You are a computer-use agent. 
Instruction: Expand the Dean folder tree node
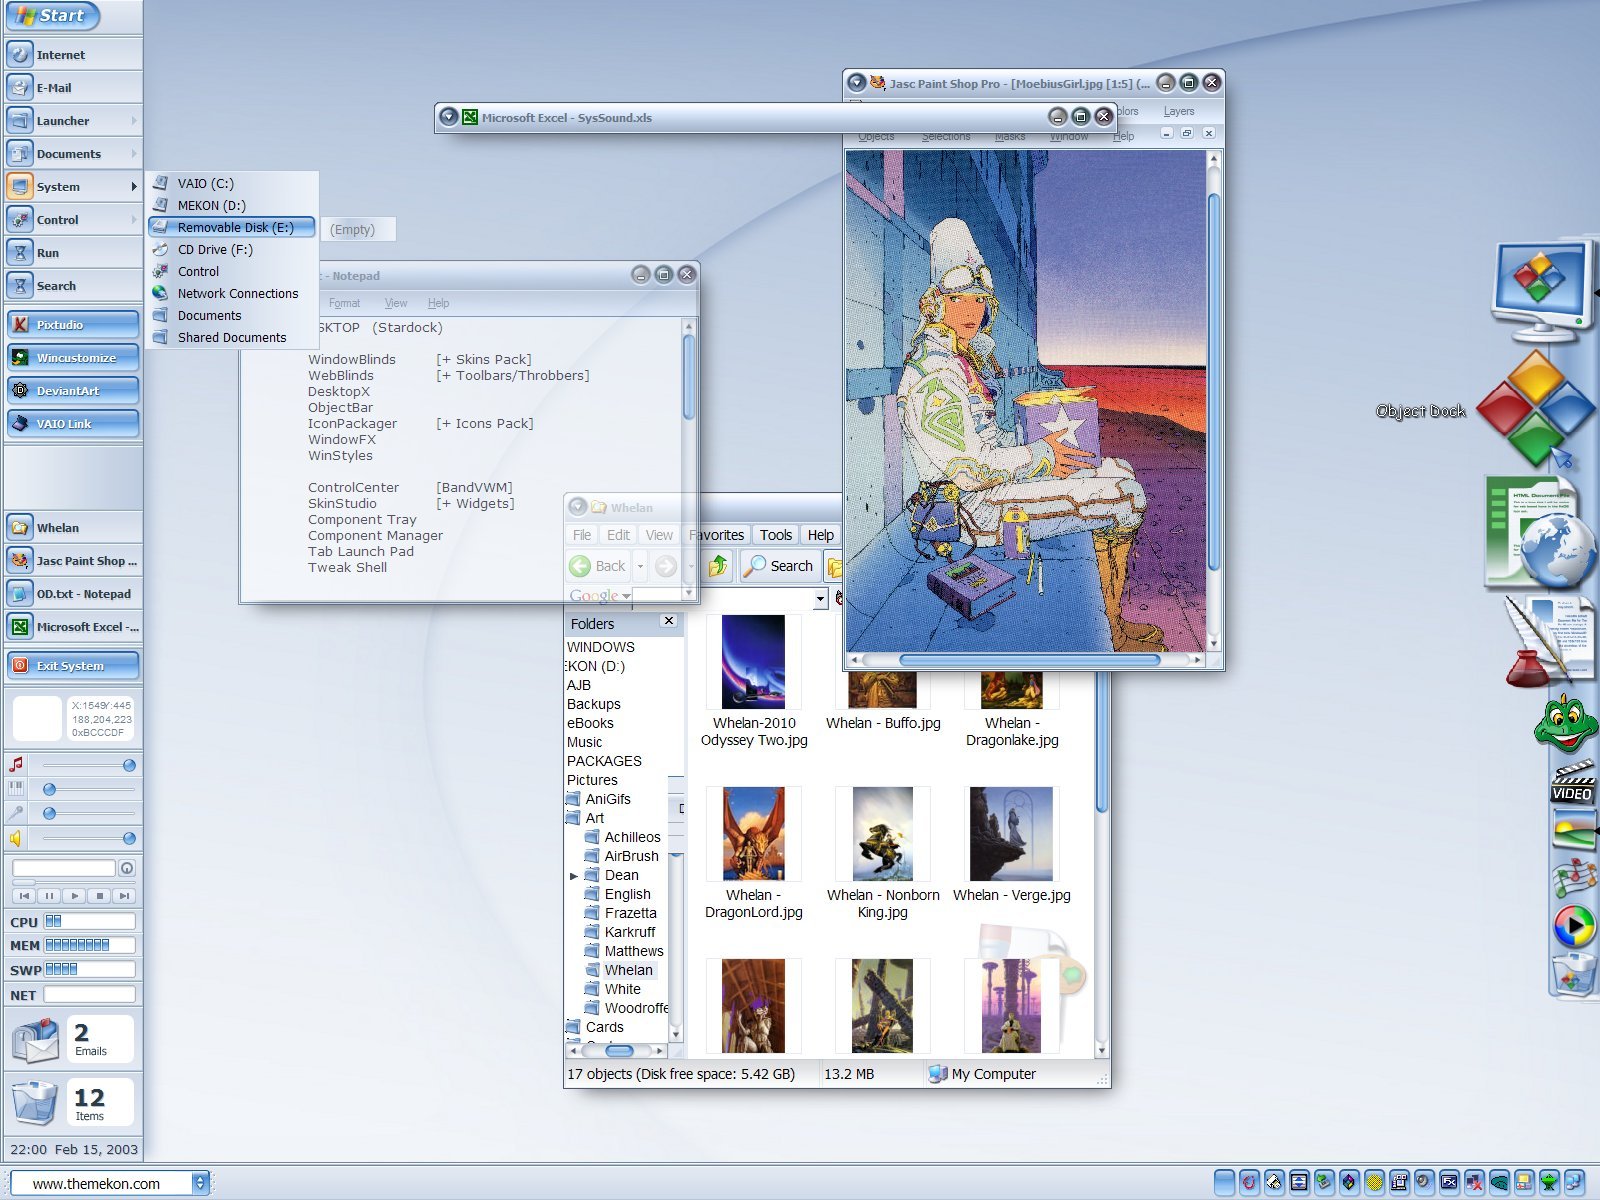click(x=574, y=875)
